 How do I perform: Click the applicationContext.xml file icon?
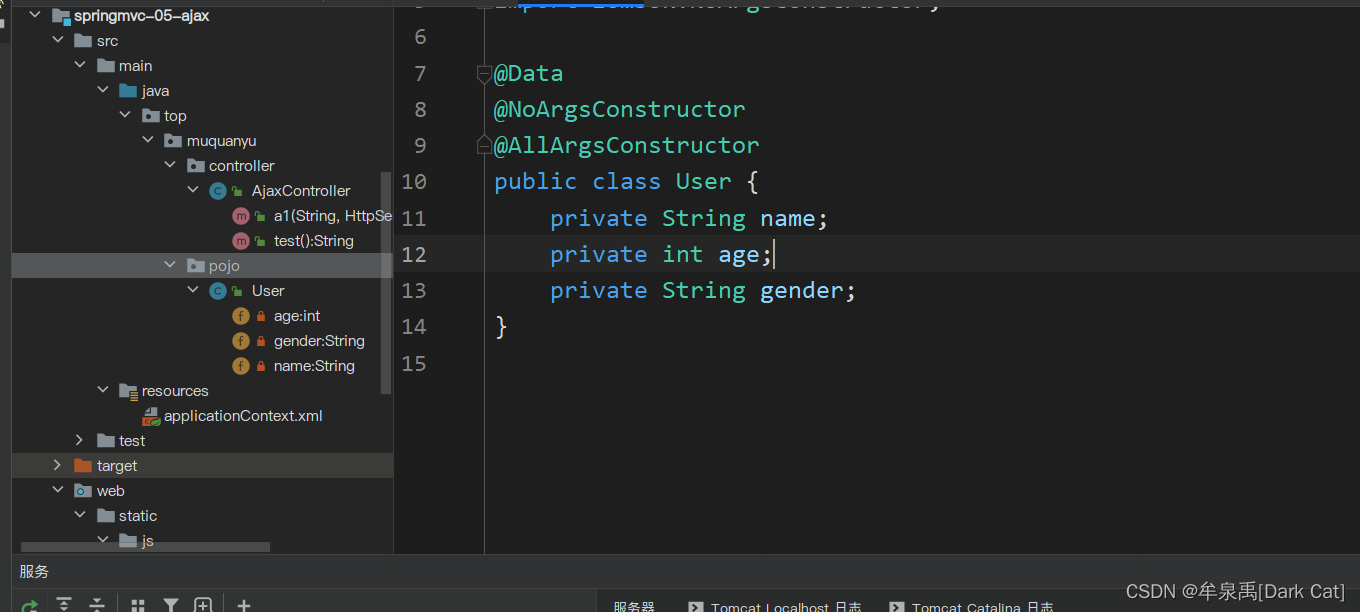150,416
